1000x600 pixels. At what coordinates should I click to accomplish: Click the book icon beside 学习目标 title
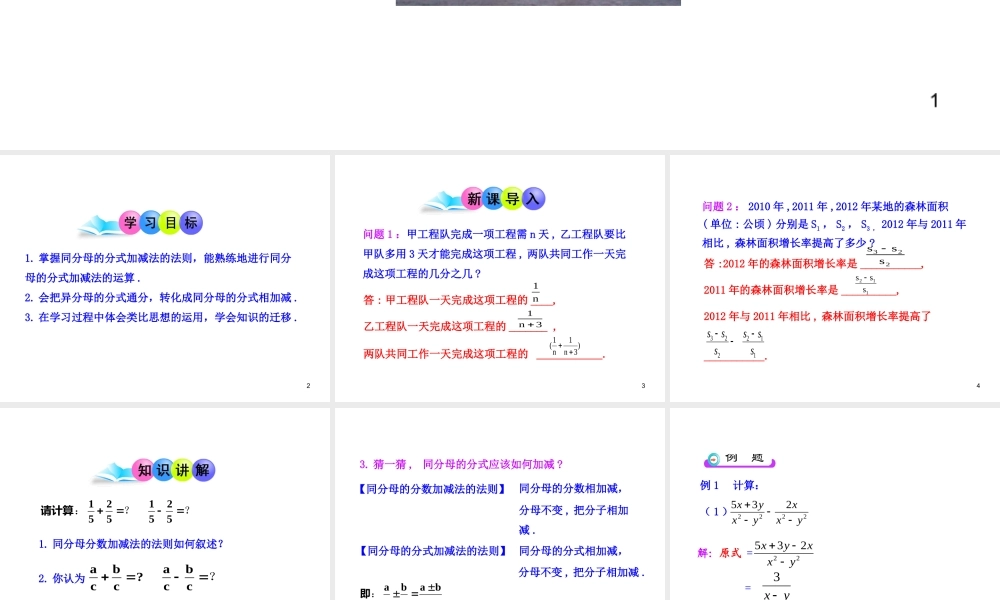point(97,222)
